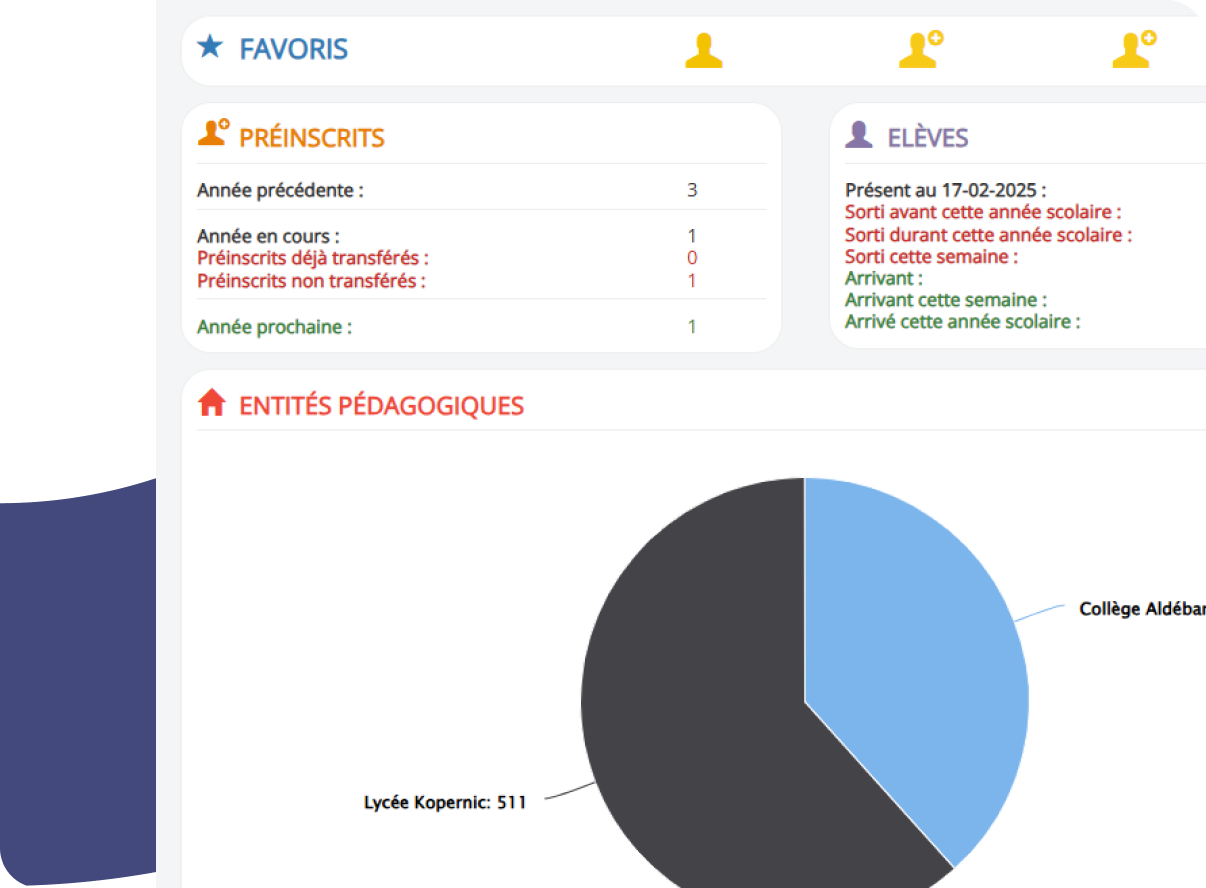Click 'Préinscrits déjà transférés :' label

pos(313,258)
